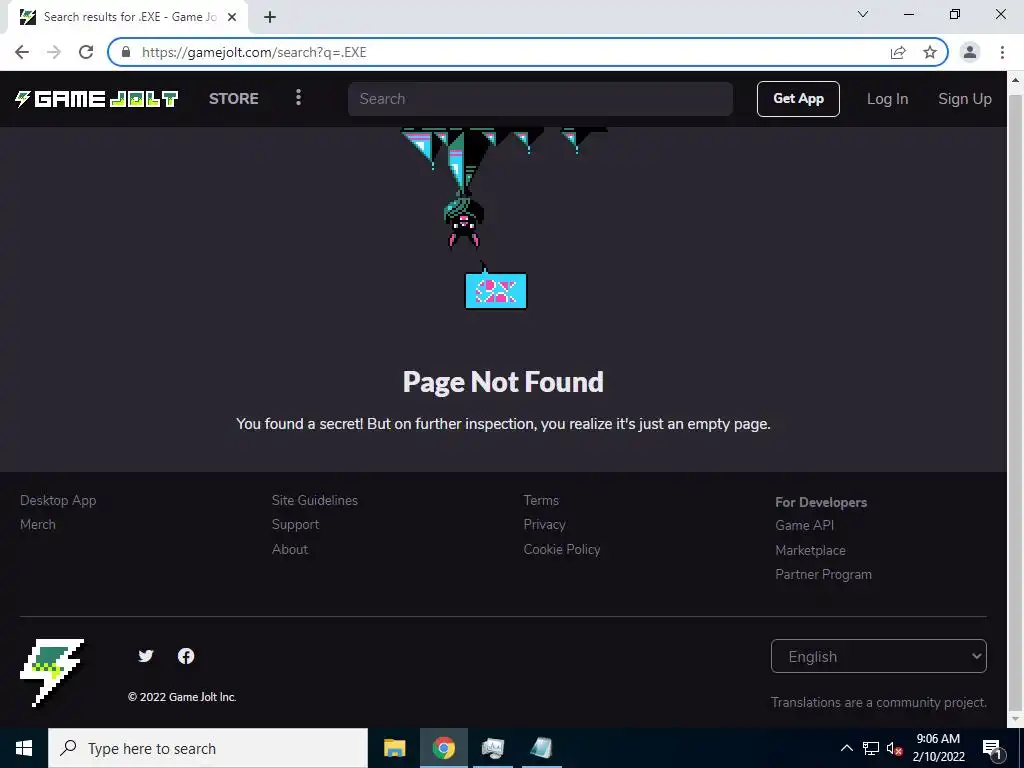This screenshot has width=1024, height=768.
Task: Open the Game Jolt Twitter link
Action: point(146,656)
